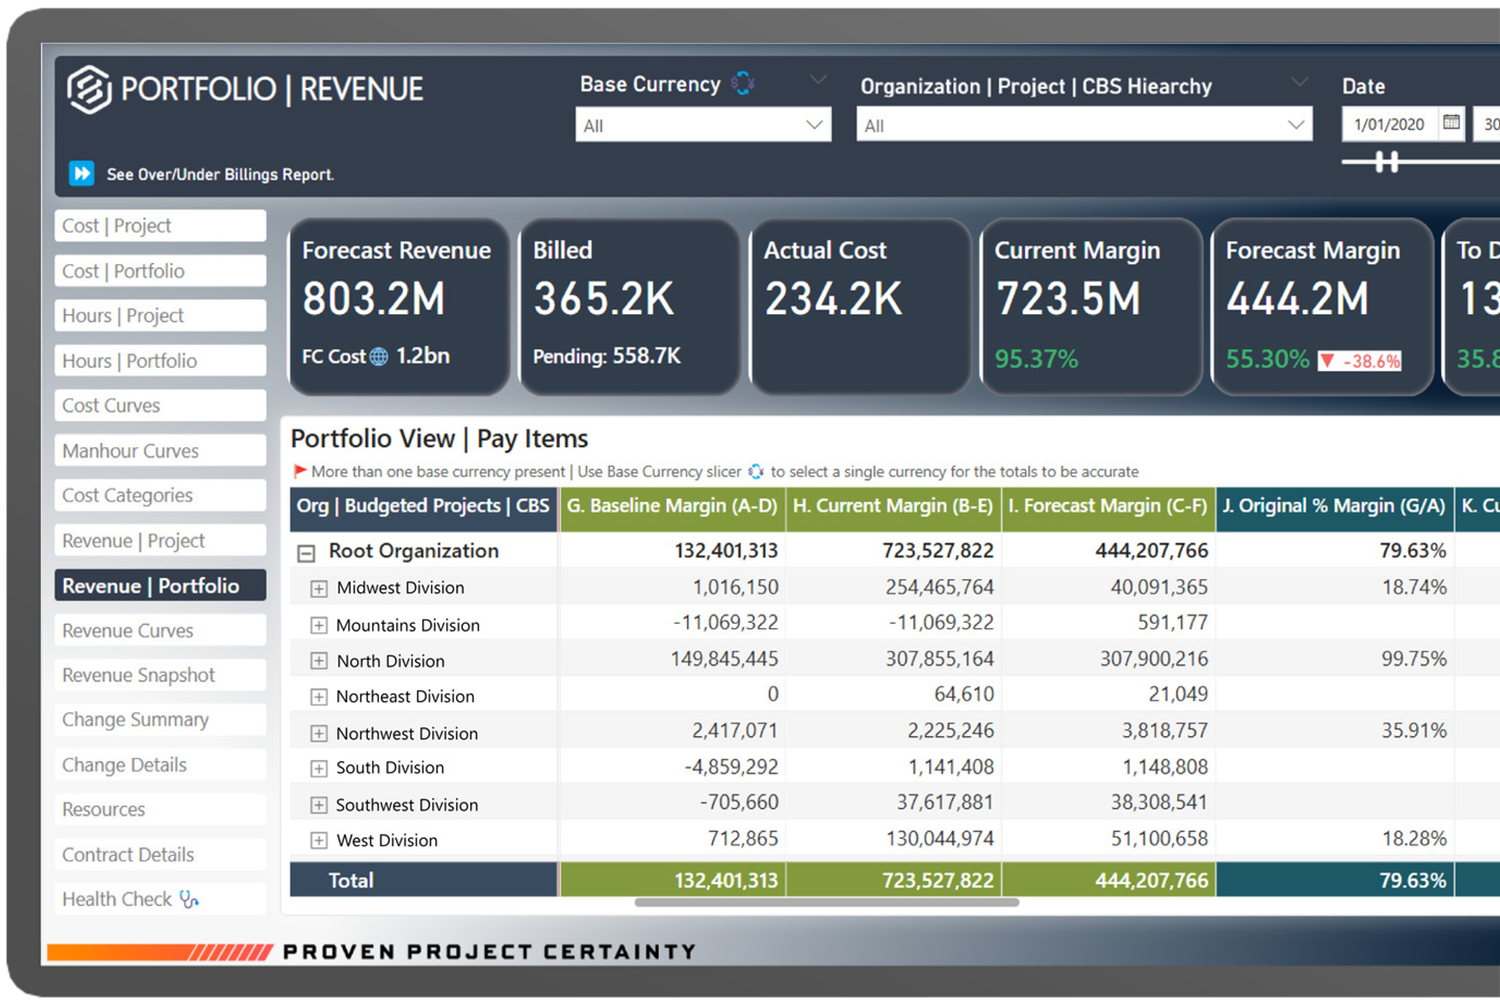Click the currency exchange icon beside Base Currency
1500x1007 pixels.
click(x=742, y=83)
